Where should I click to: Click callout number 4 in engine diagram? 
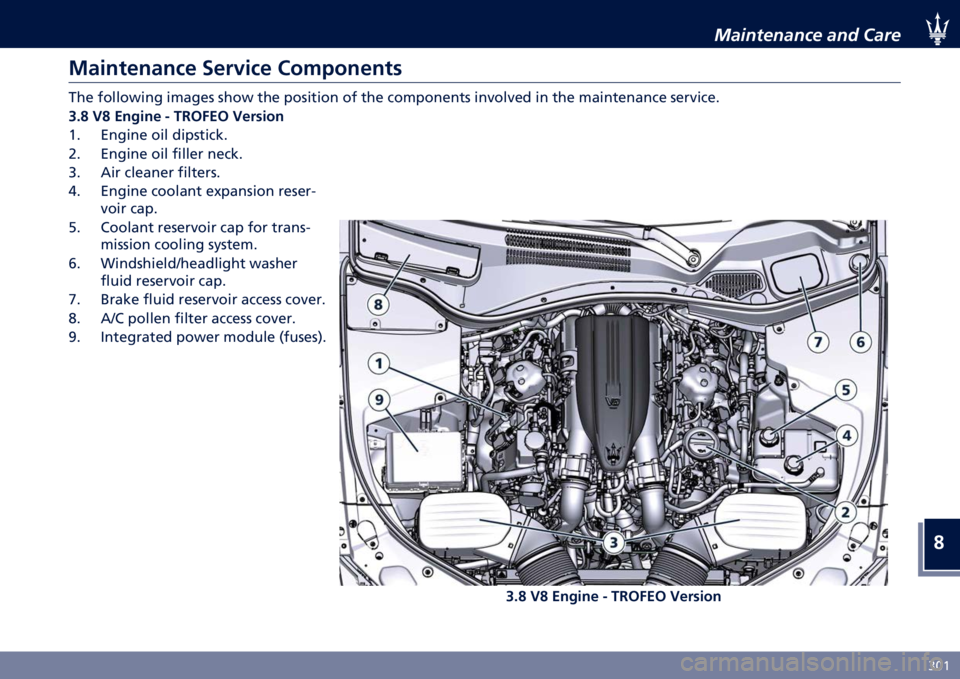coord(847,436)
